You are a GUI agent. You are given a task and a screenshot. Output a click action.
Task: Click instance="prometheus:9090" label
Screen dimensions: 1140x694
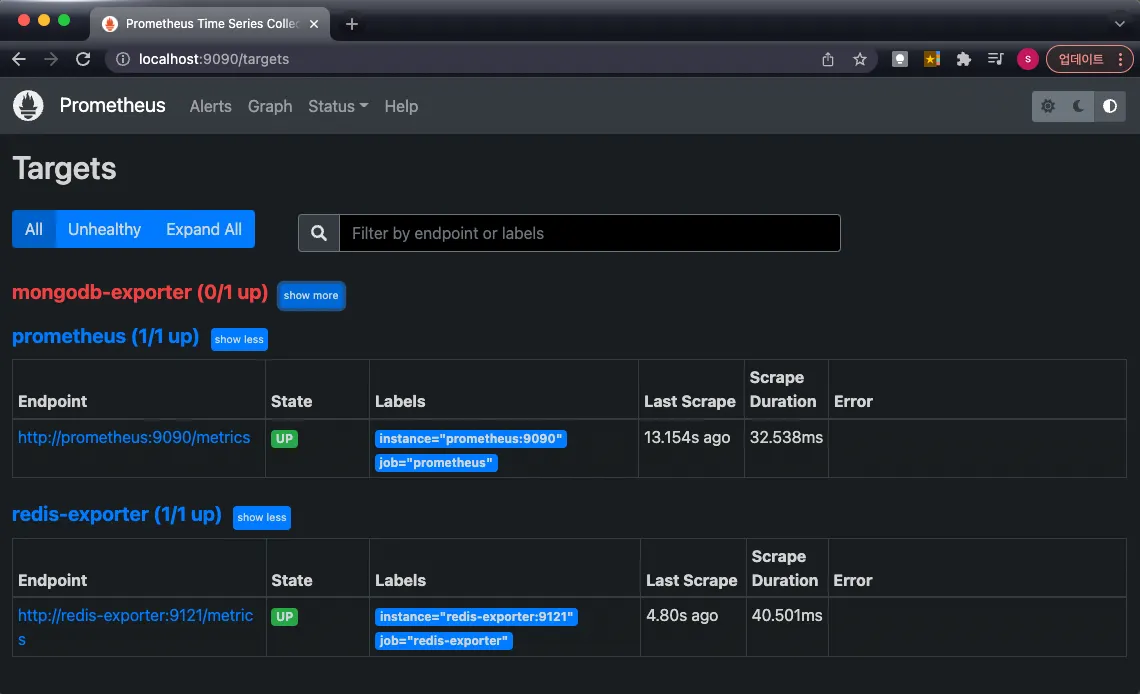(470, 439)
